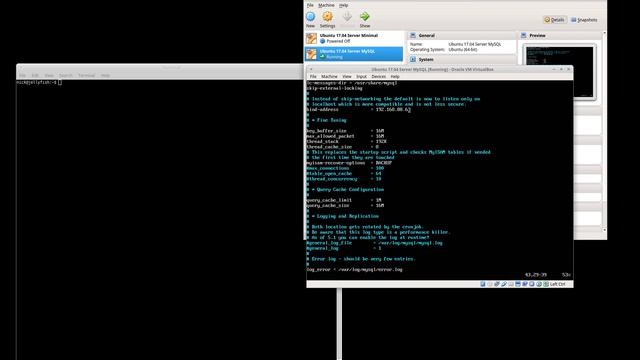
Task: Open File menu in VirtualBox Manager
Action: click(x=310, y=5)
